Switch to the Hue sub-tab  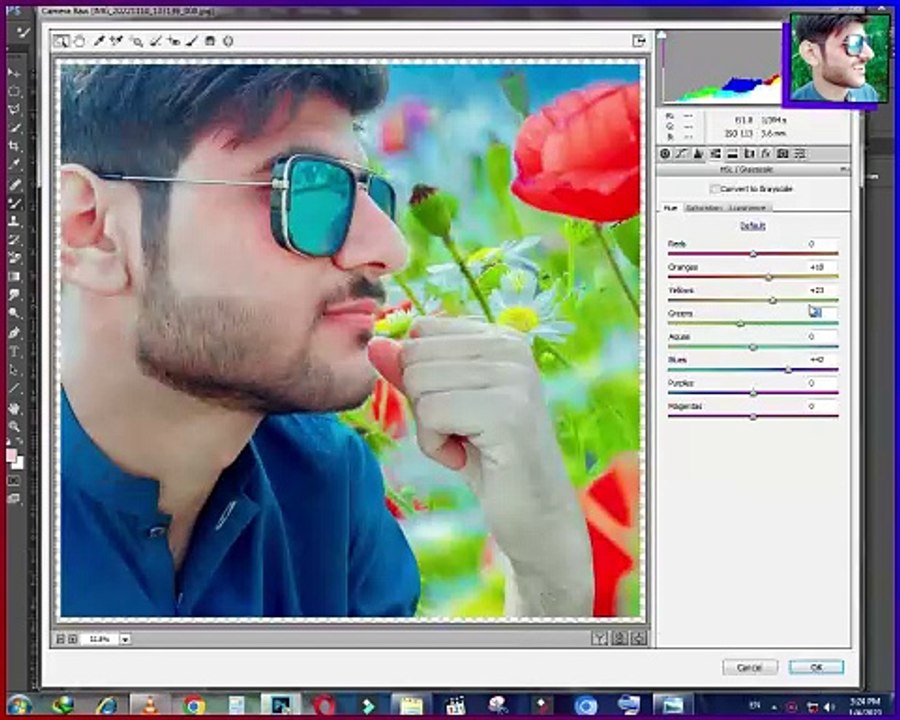[x=670, y=208]
